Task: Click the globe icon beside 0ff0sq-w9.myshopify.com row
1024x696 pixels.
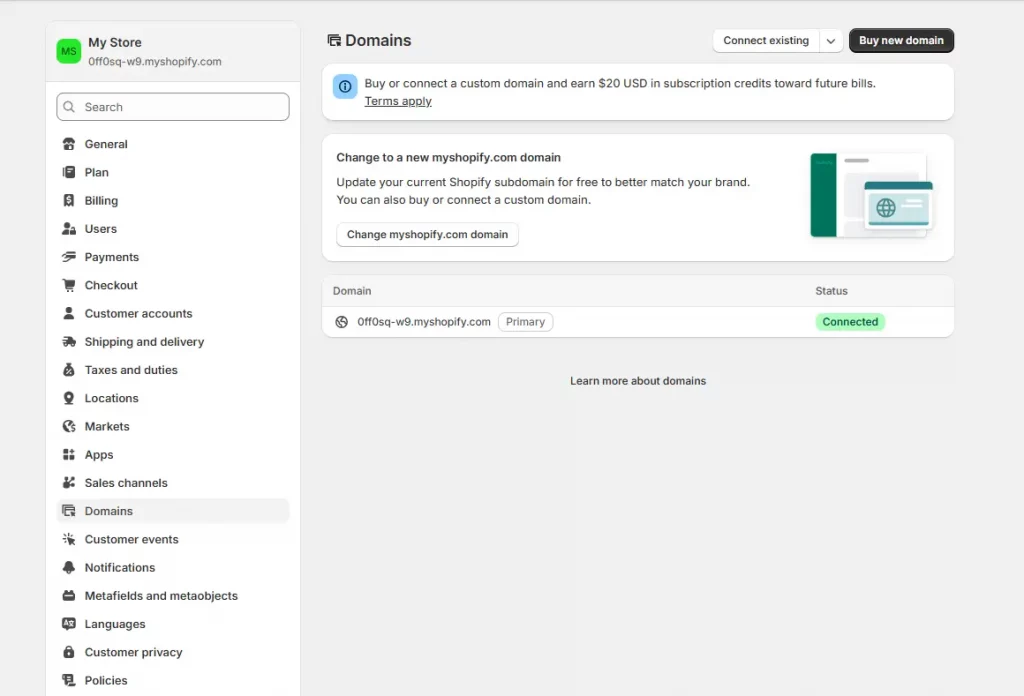Action: point(342,322)
